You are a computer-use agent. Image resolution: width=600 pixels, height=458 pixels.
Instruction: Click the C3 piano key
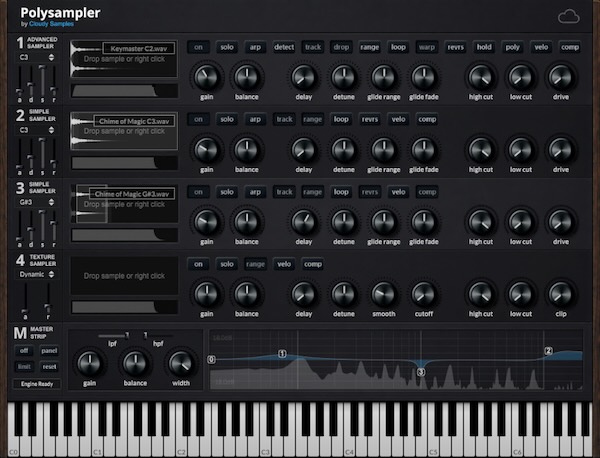265,446
